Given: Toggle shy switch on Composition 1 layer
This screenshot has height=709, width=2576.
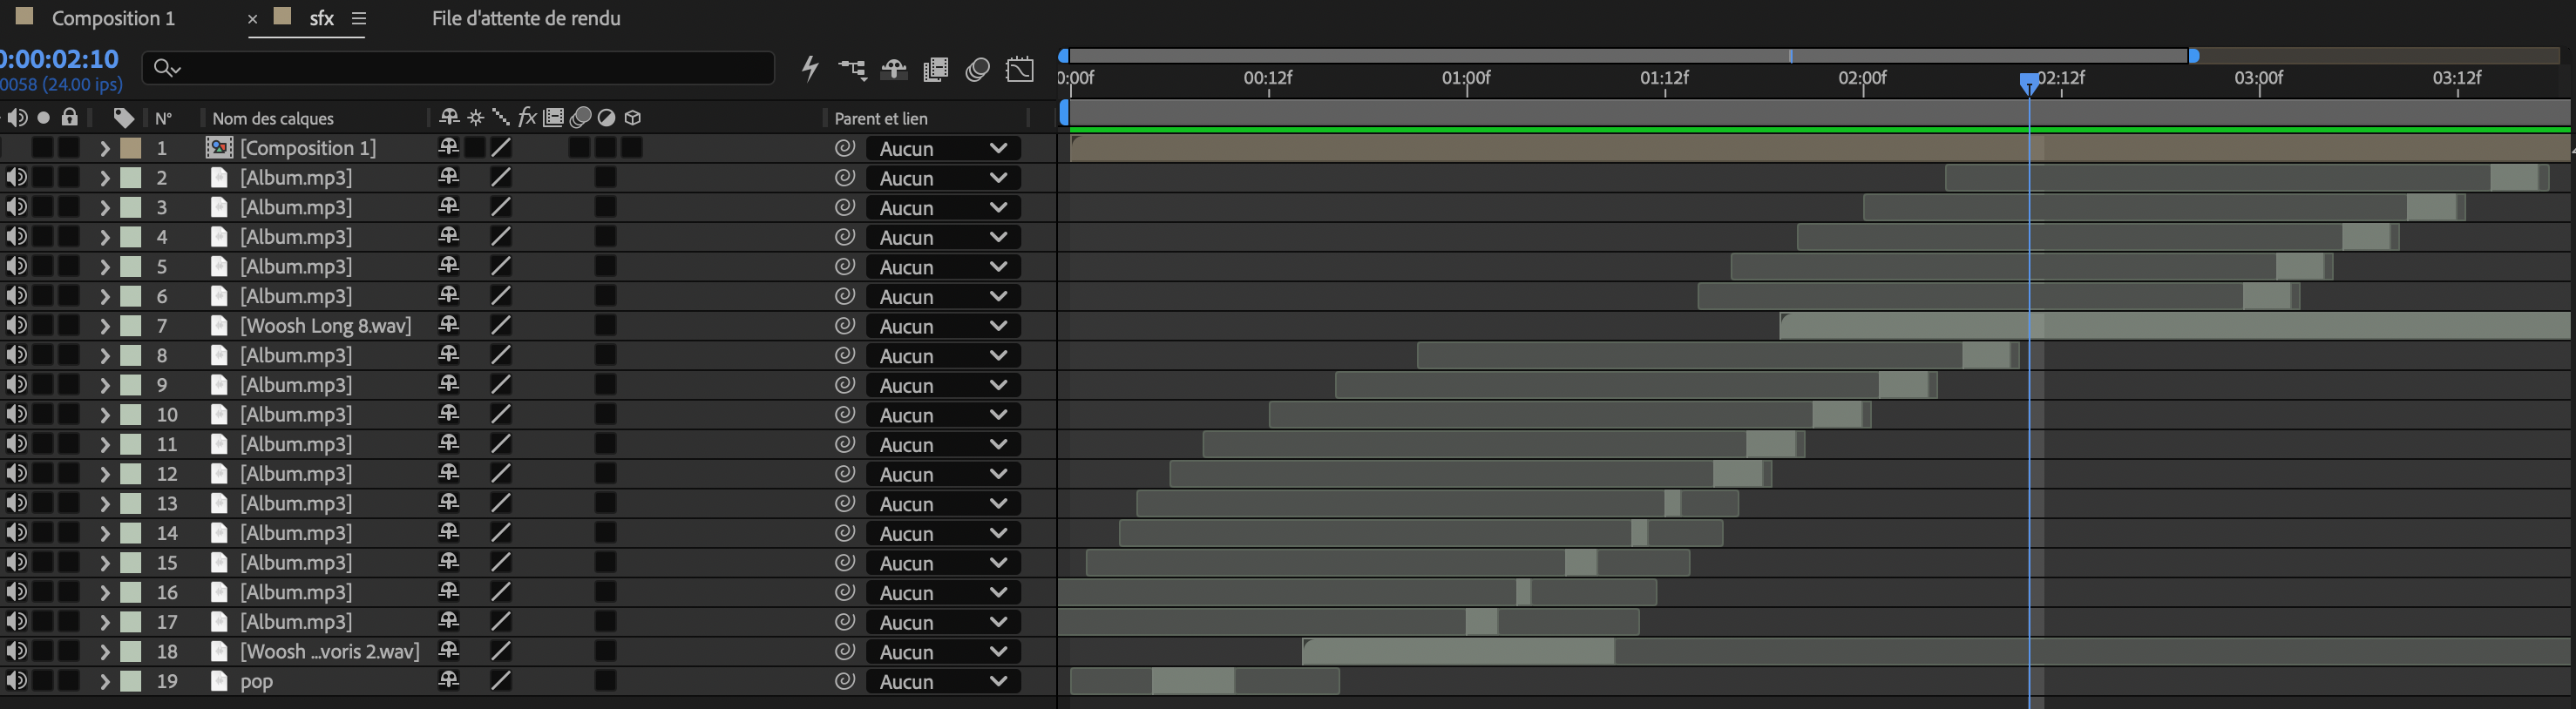Looking at the screenshot, I should tap(449, 147).
